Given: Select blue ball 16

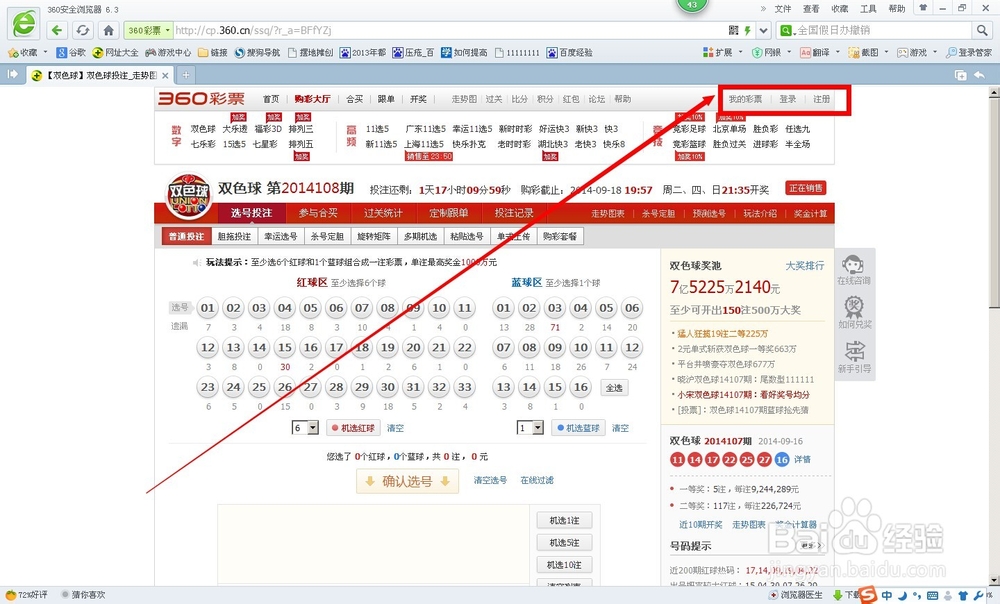Looking at the screenshot, I should [x=581, y=387].
